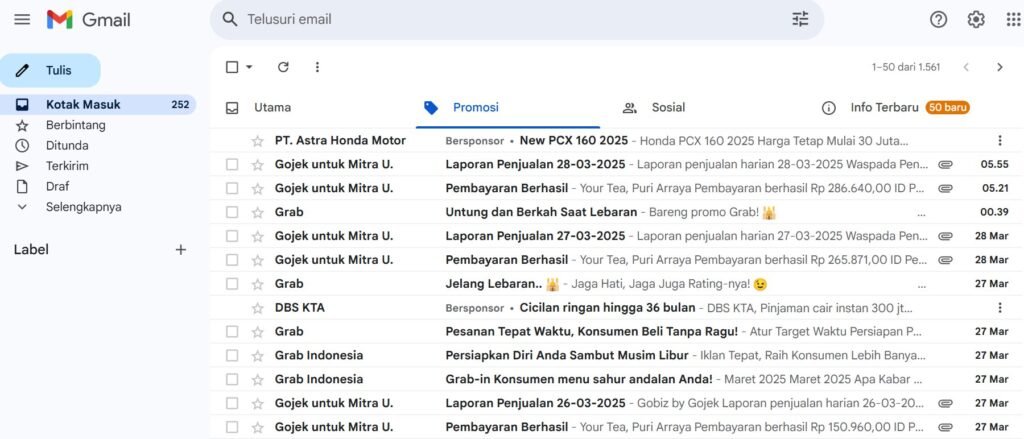Click attachment icon on Laporan Penjualan 26-03-2025
The image size is (1024, 439).
(945, 403)
